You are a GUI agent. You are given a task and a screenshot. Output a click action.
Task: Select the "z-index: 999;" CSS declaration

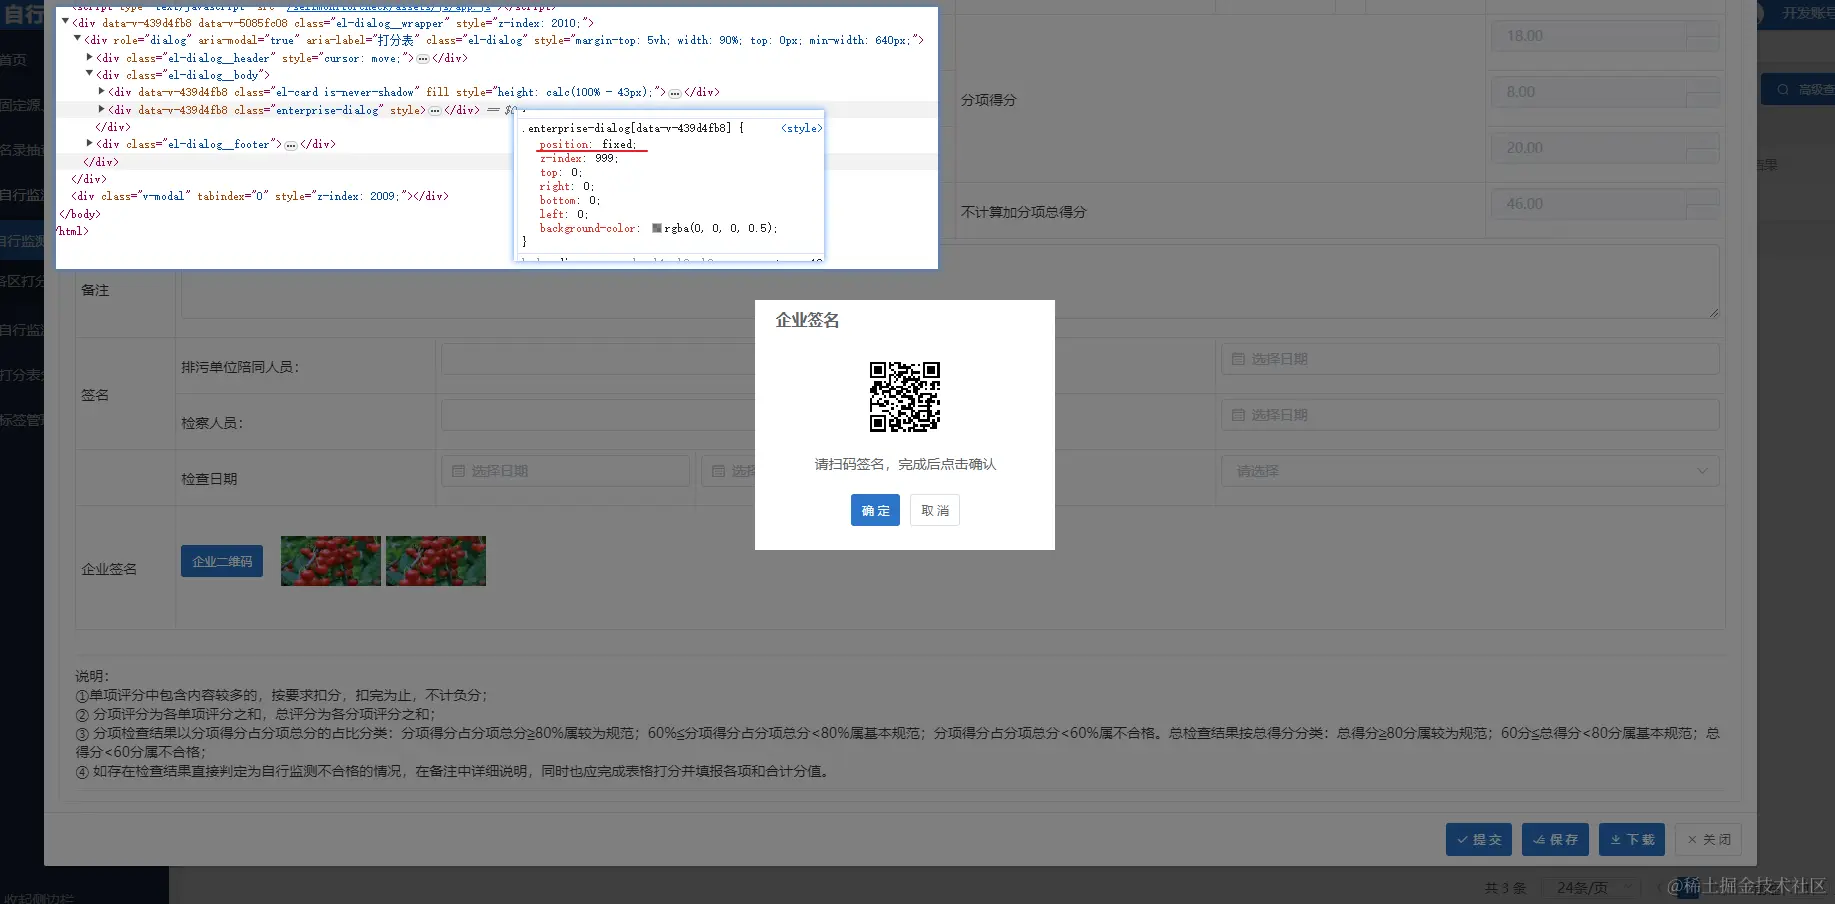(x=579, y=158)
